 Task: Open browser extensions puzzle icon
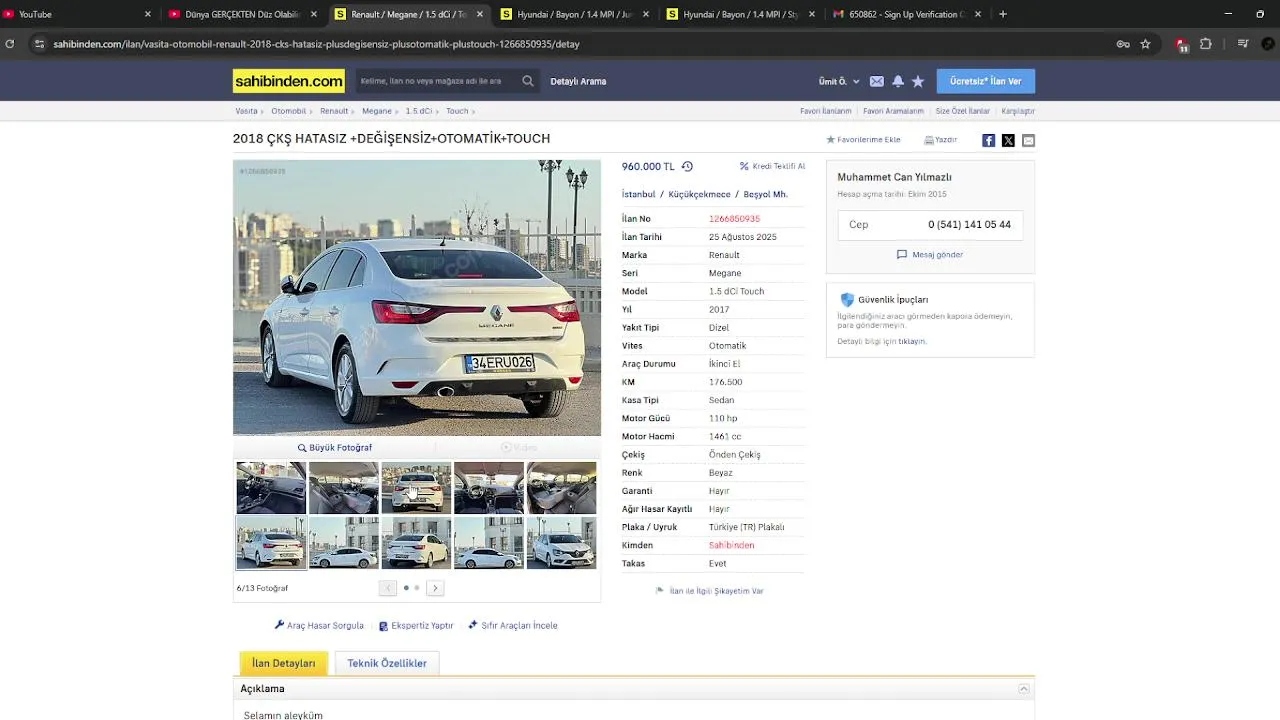tap(1206, 44)
